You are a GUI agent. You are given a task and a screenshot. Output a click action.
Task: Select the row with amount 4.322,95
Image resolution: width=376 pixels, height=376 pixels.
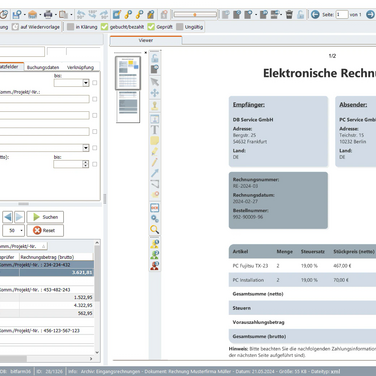point(47,305)
